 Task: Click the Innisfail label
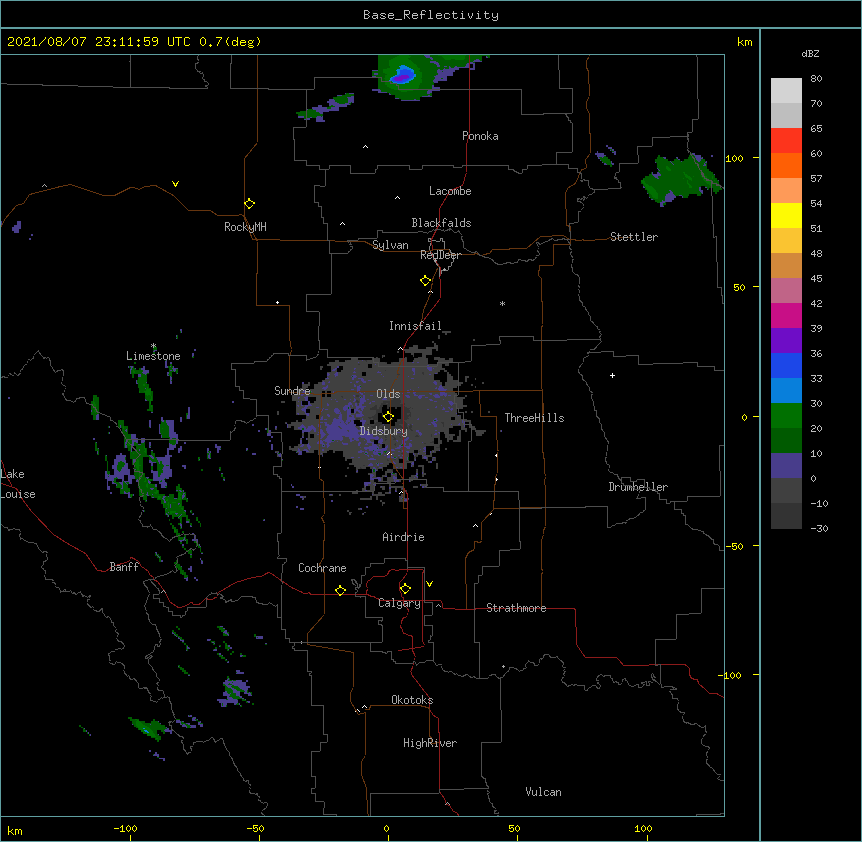(x=415, y=326)
